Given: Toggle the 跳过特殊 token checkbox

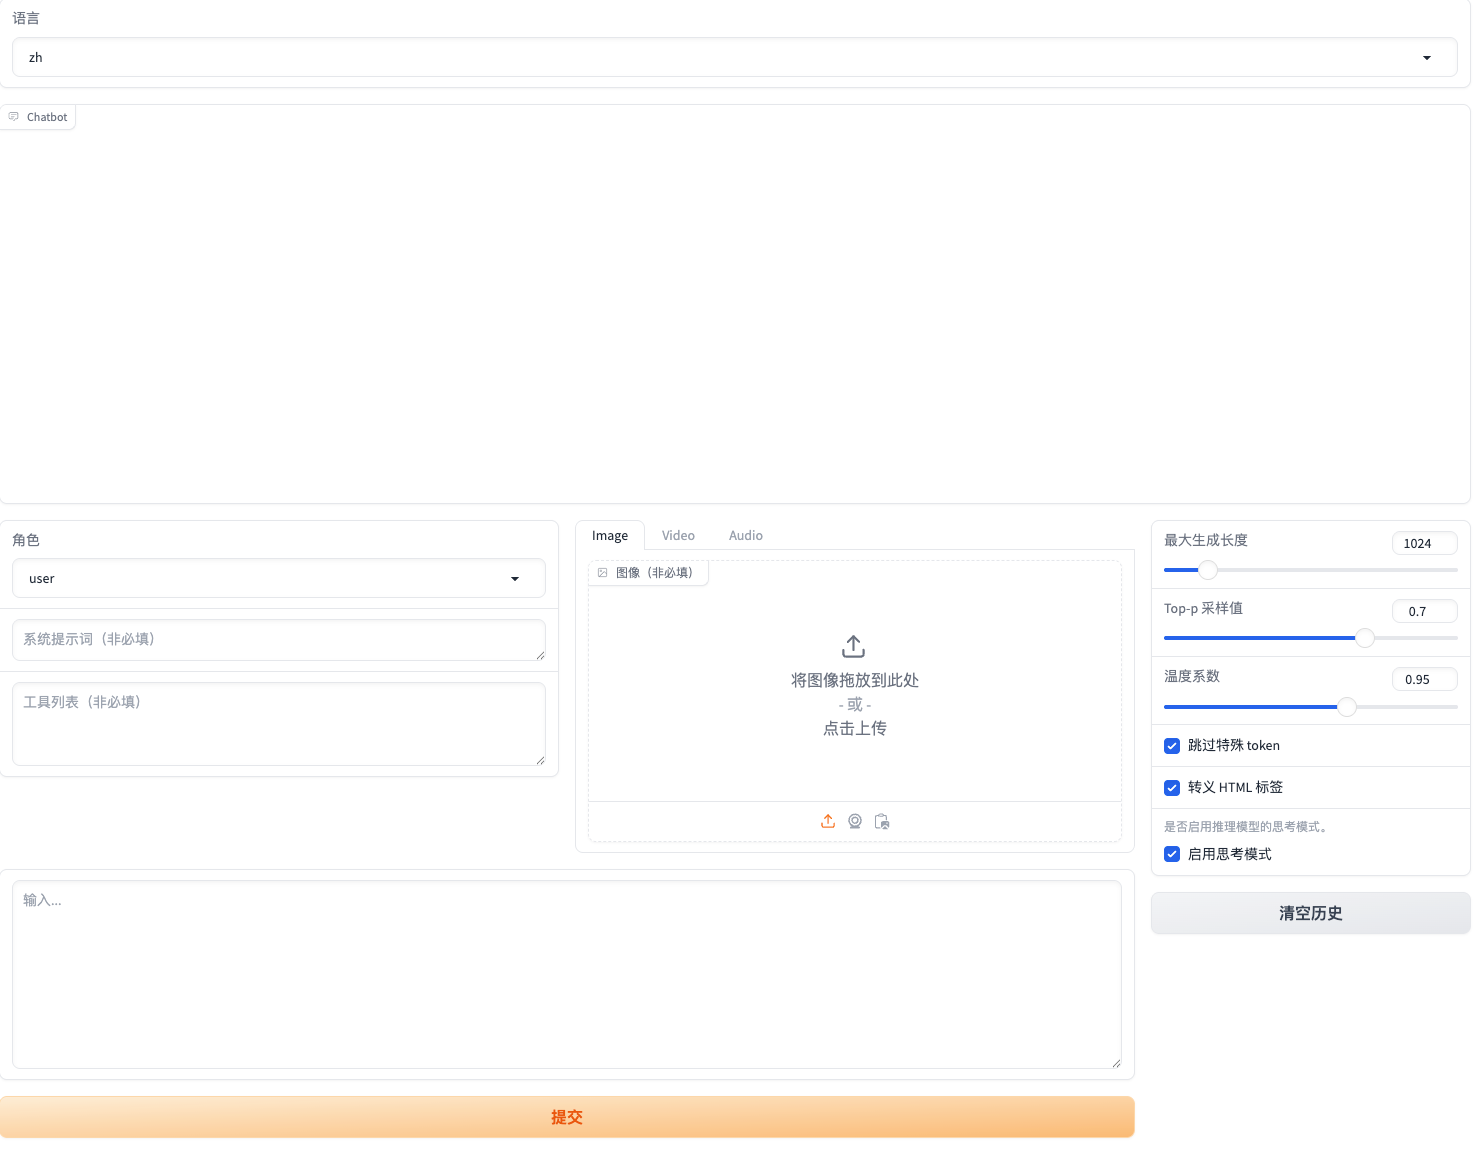Looking at the screenshot, I should pos(1172,746).
